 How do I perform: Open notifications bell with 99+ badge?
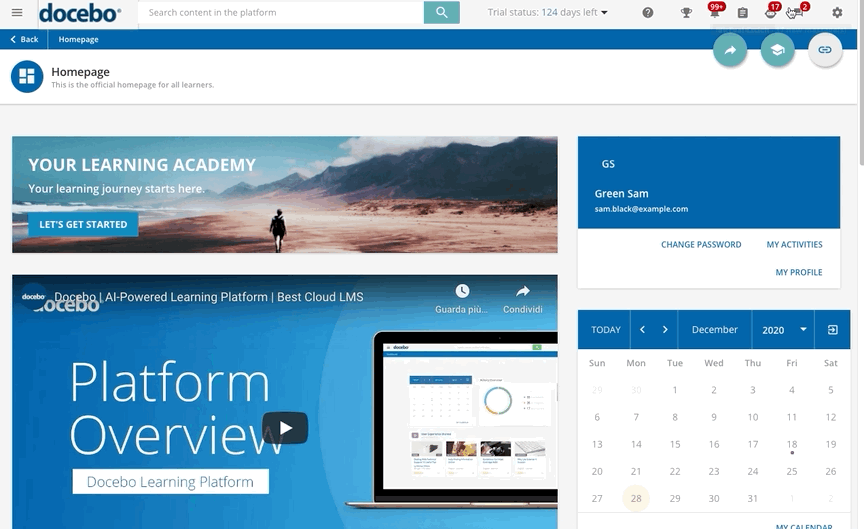(x=714, y=13)
